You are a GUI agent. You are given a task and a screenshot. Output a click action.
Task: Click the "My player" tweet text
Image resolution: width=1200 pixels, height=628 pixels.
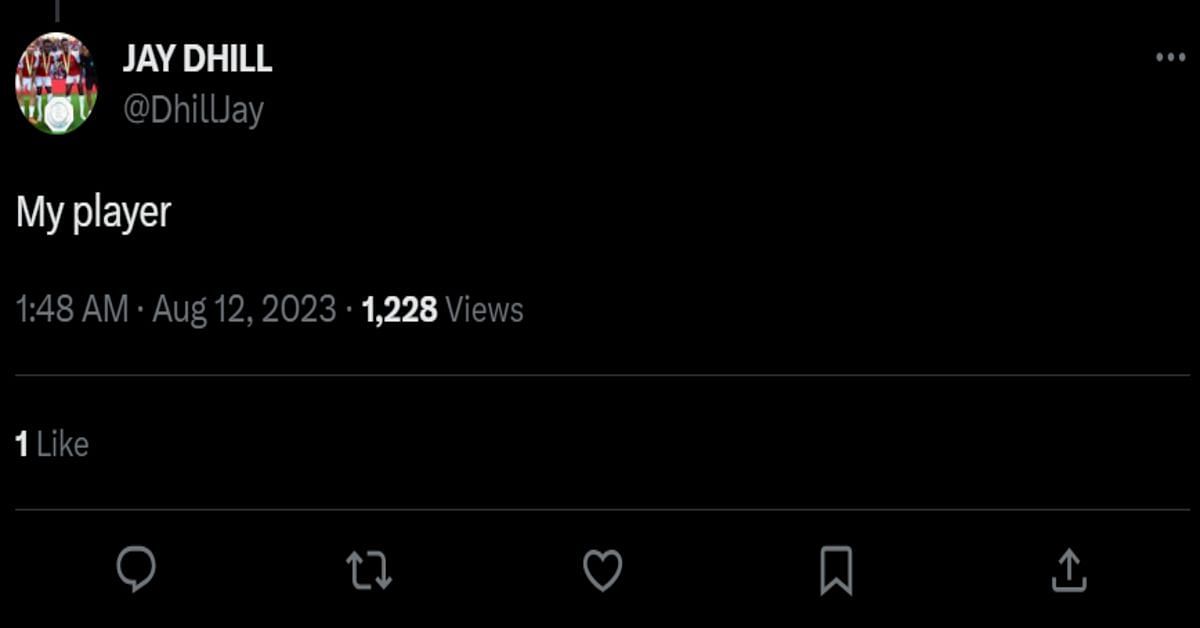[x=94, y=213]
